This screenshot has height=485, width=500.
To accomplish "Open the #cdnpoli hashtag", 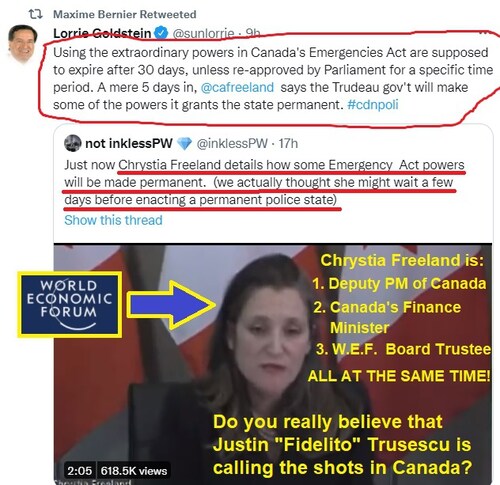I will [x=373, y=105].
